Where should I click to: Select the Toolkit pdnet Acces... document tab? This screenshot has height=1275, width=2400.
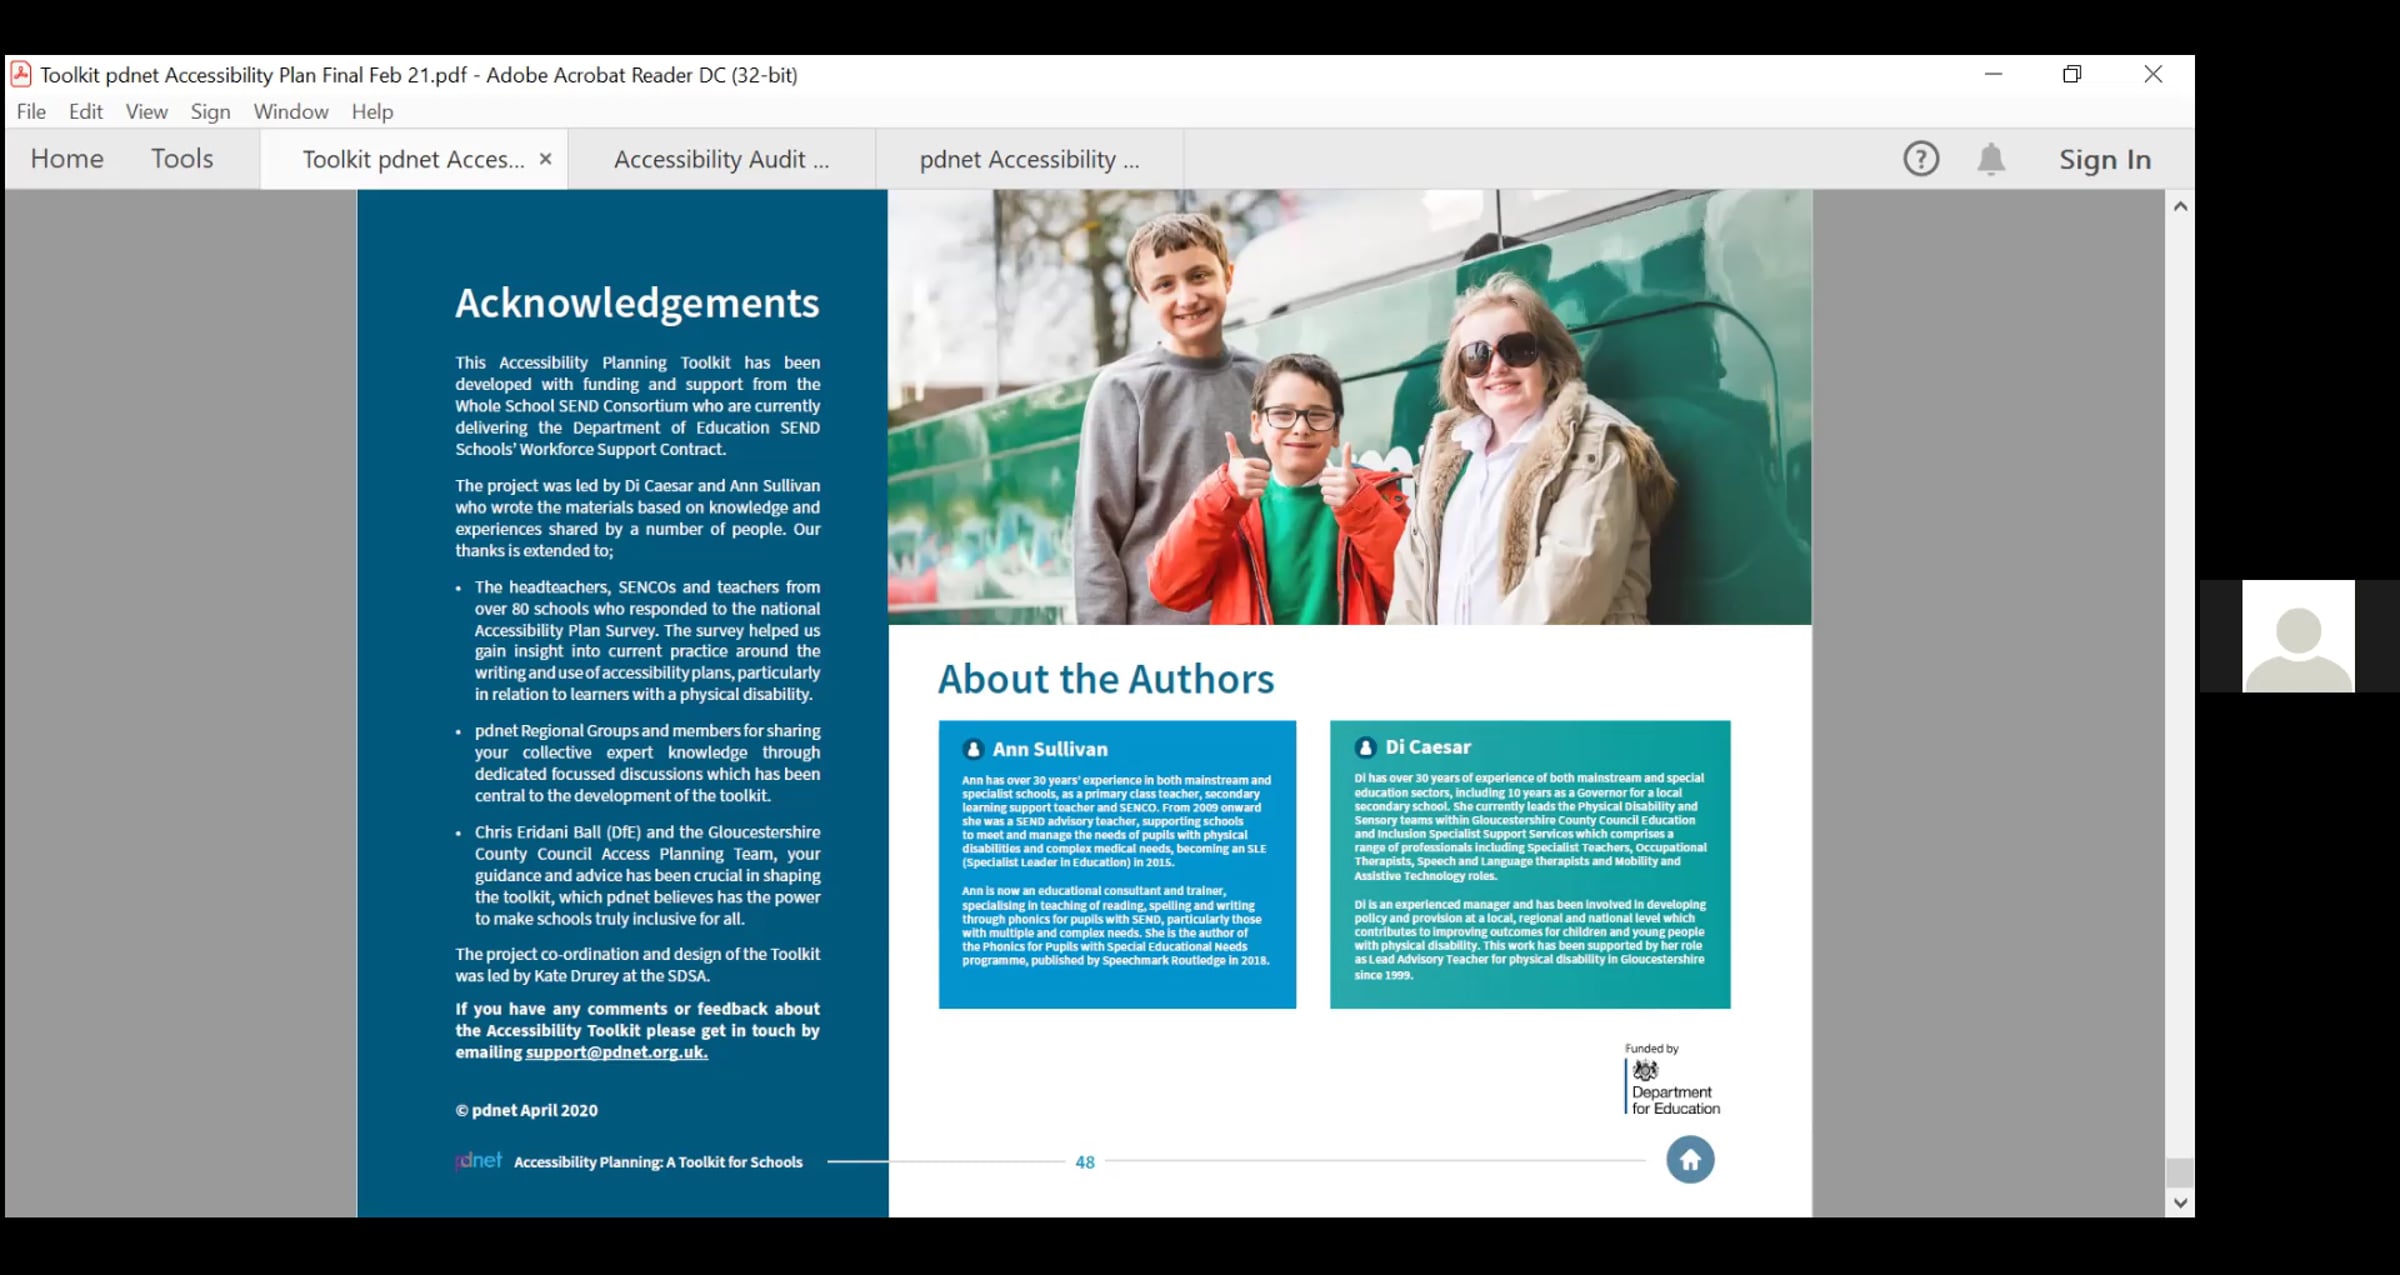coord(413,159)
